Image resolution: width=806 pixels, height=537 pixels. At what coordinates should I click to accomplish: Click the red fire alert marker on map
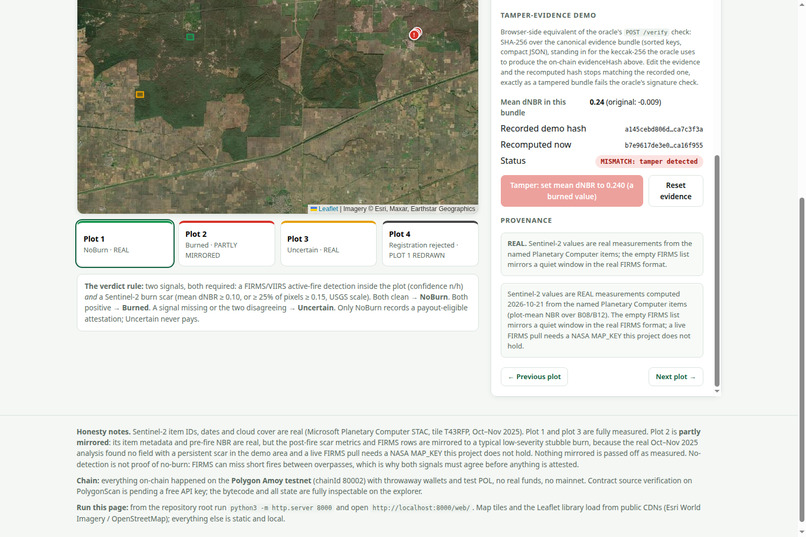click(x=414, y=34)
